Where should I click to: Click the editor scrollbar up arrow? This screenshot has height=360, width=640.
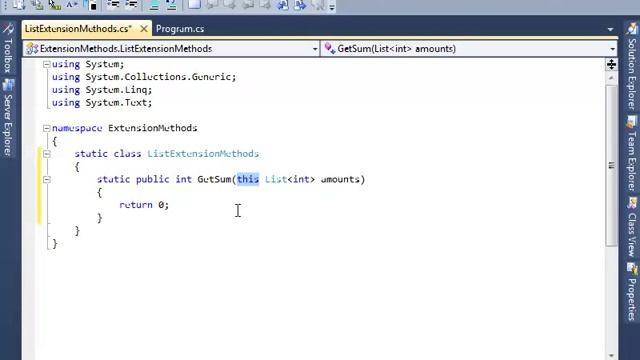tap(611, 78)
